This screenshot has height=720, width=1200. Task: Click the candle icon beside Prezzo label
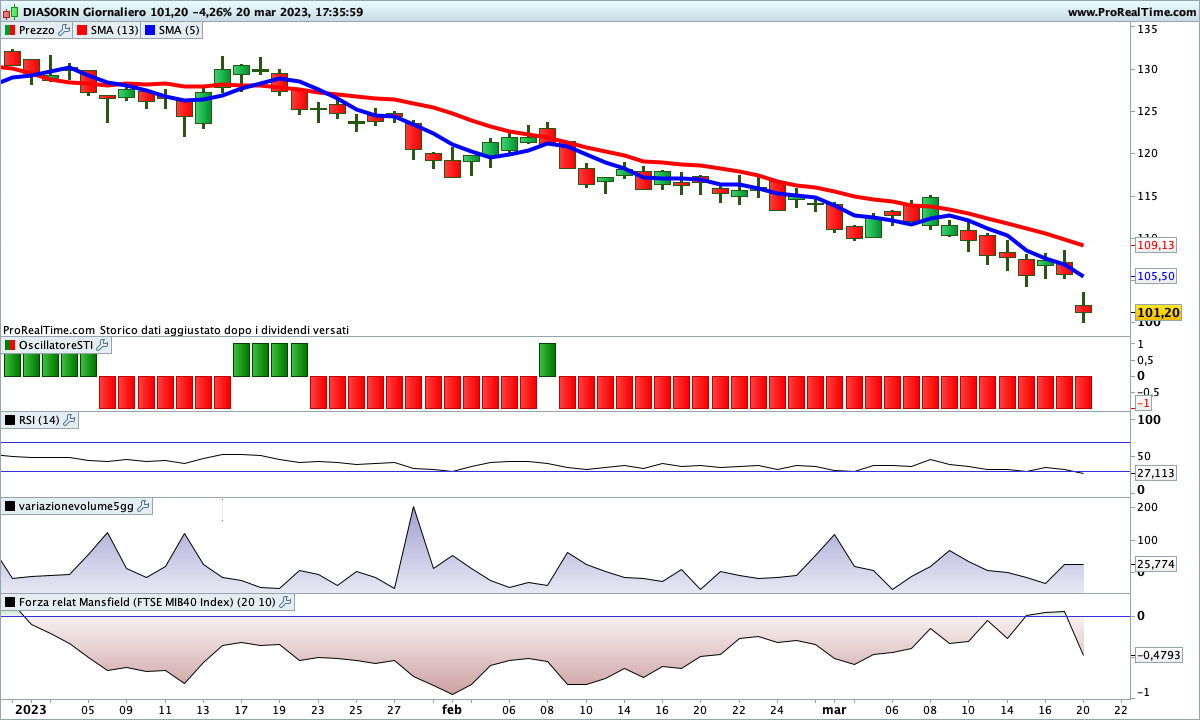10,30
